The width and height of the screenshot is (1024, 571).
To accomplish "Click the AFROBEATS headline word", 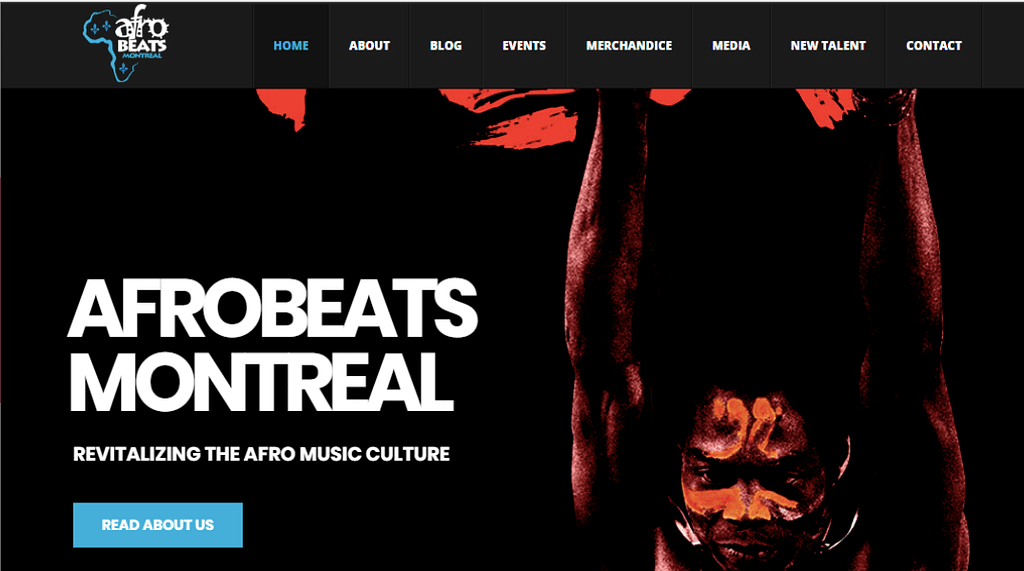I will pyautogui.click(x=272, y=308).
